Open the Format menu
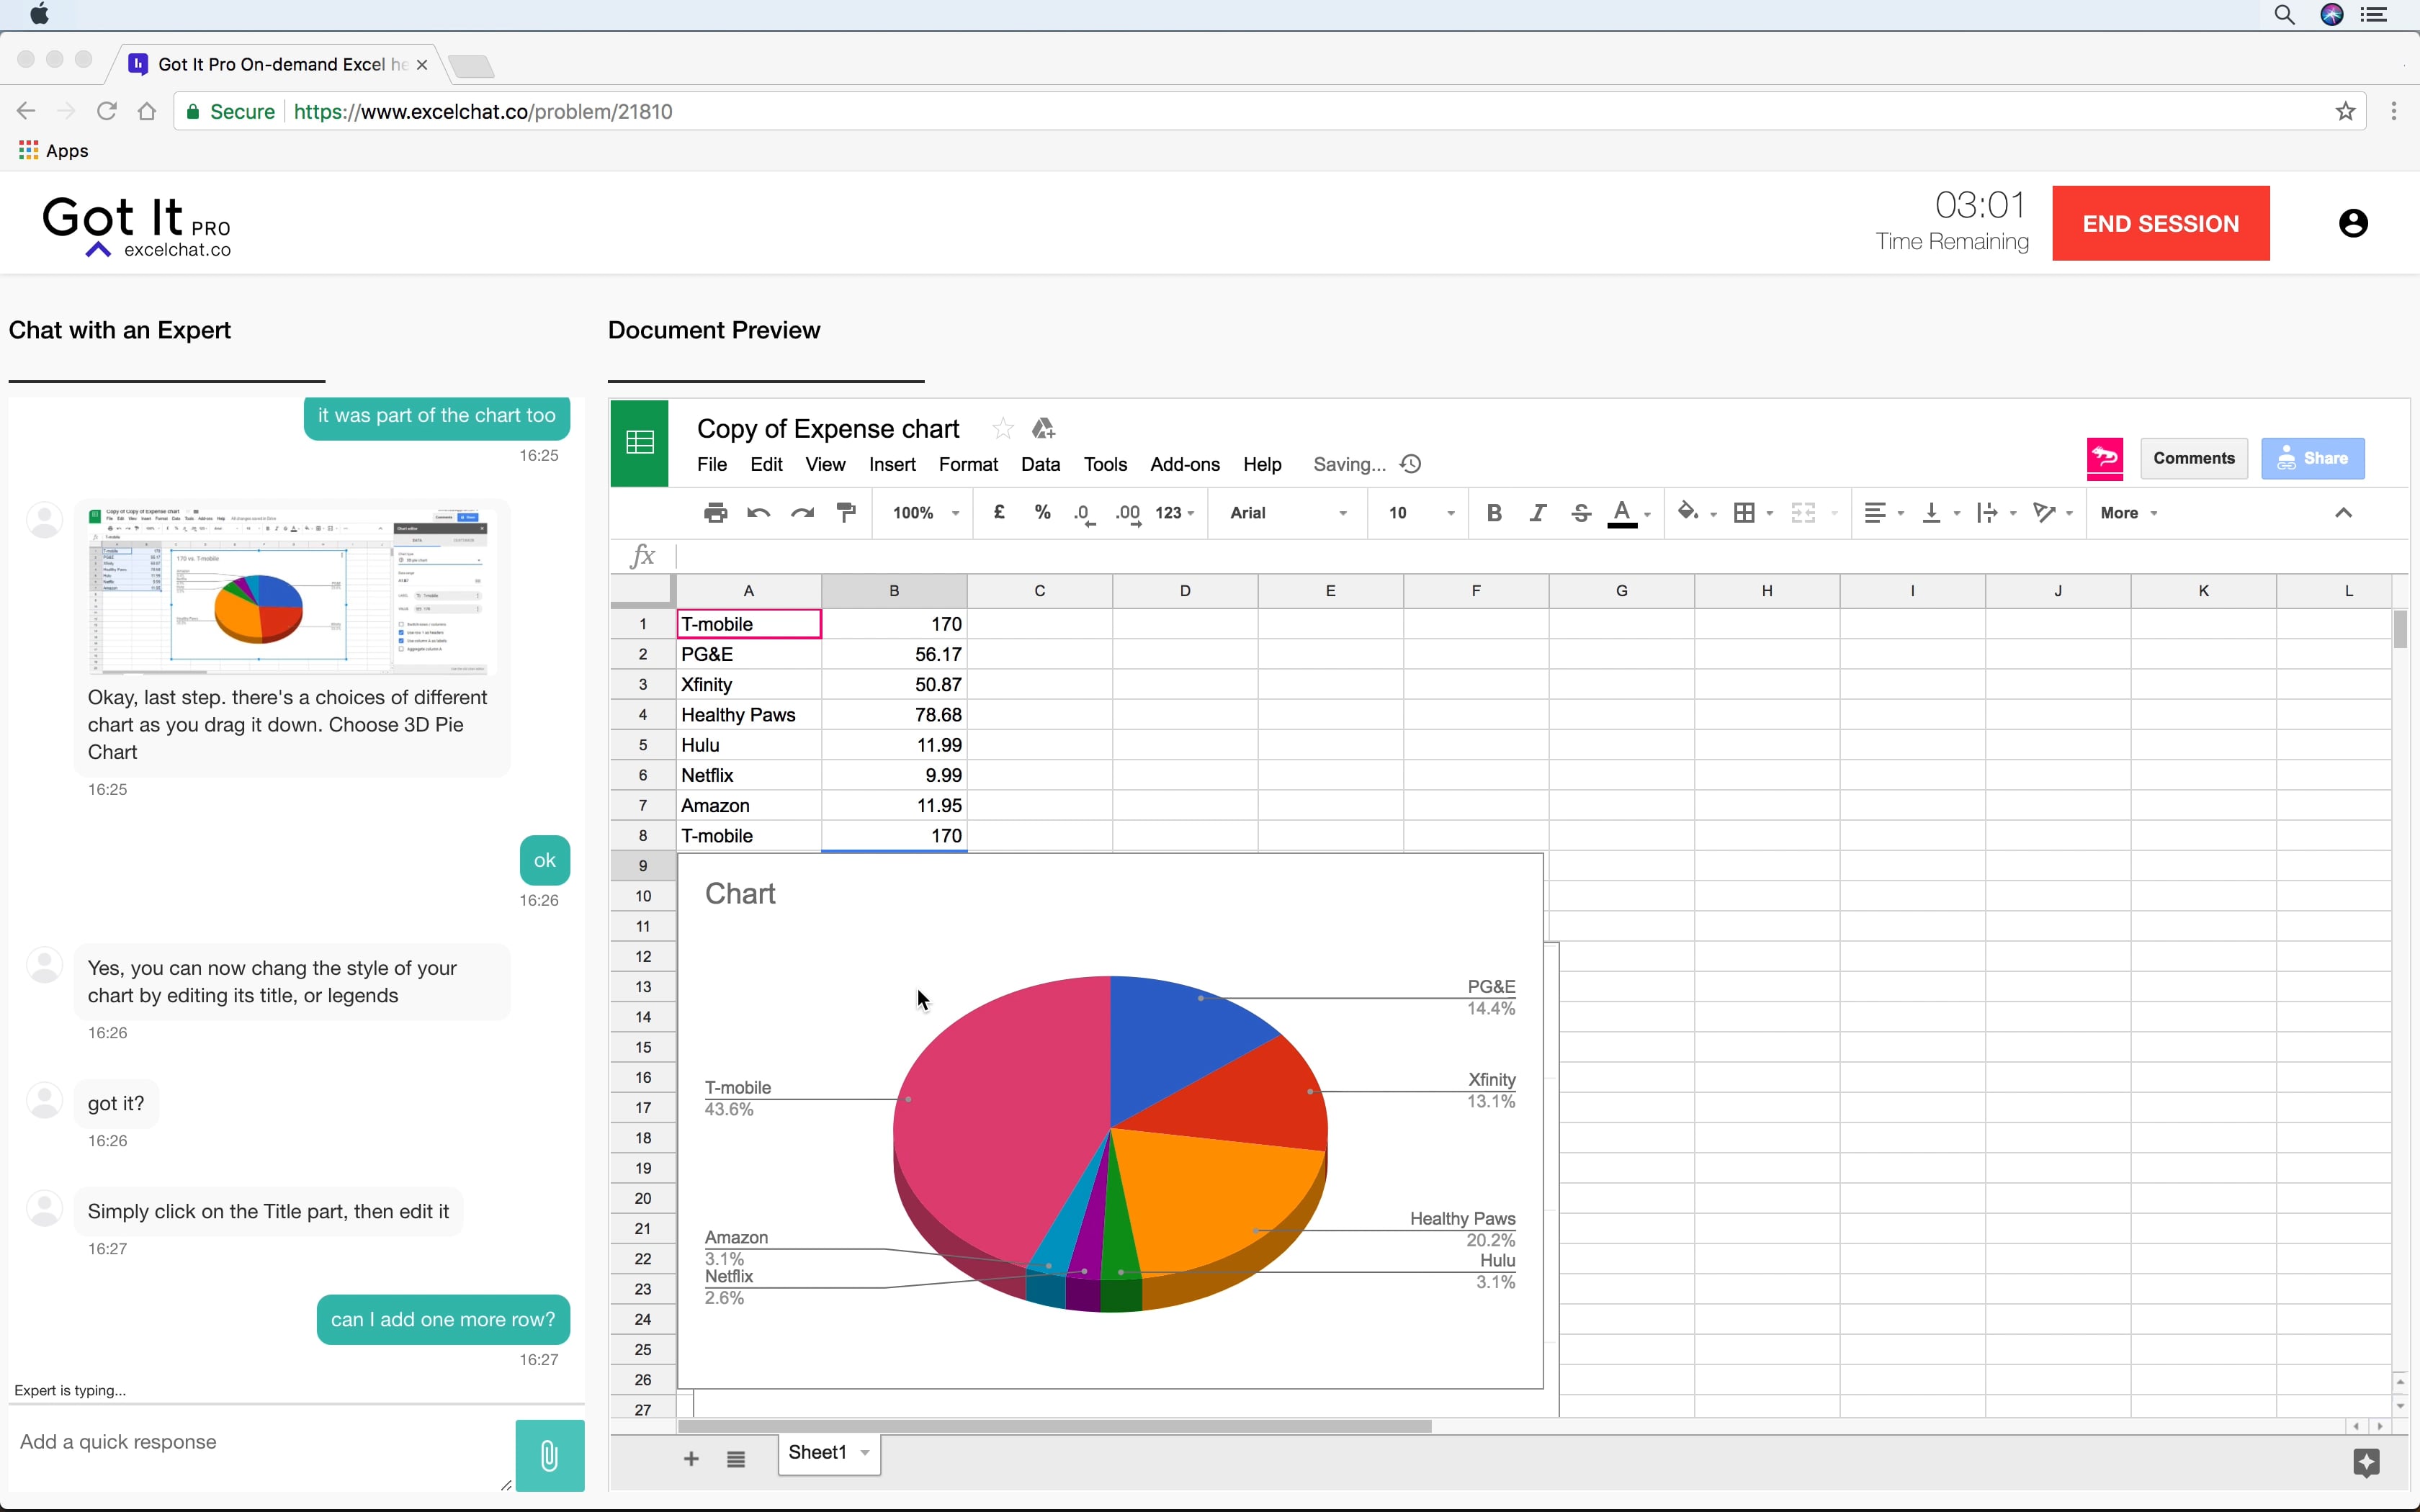This screenshot has height=1512, width=2420. pos(968,464)
